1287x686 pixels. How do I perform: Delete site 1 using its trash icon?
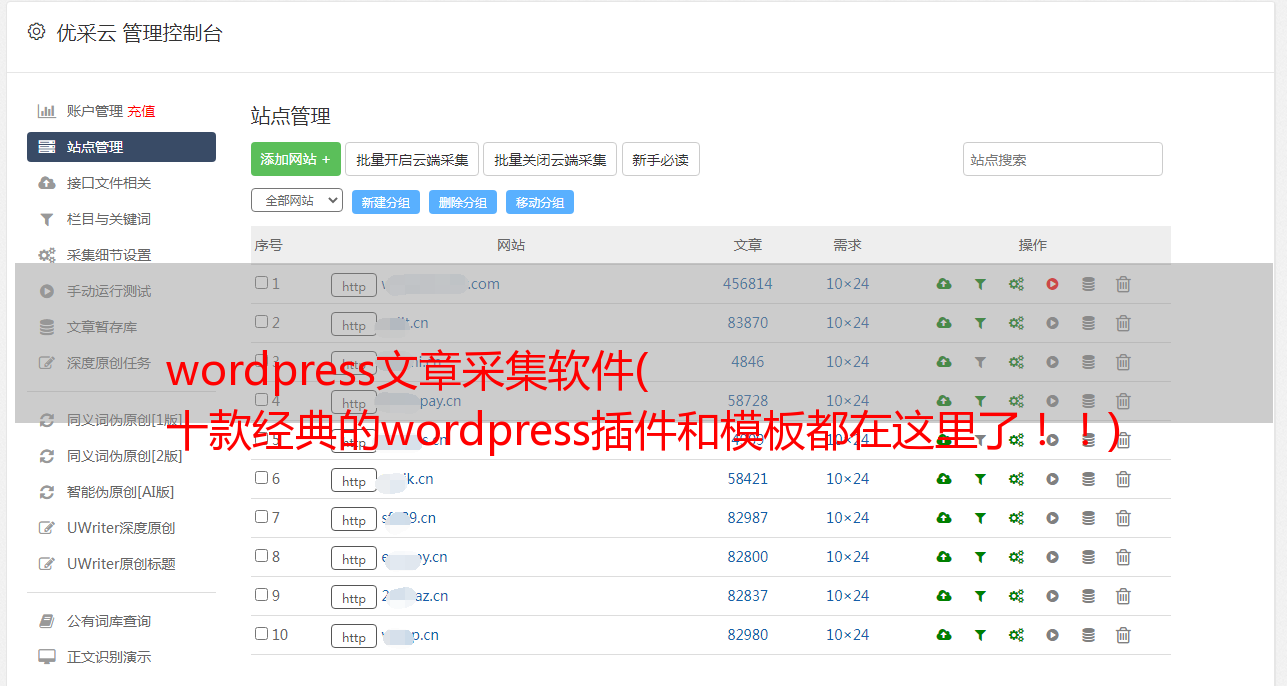(x=1123, y=284)
